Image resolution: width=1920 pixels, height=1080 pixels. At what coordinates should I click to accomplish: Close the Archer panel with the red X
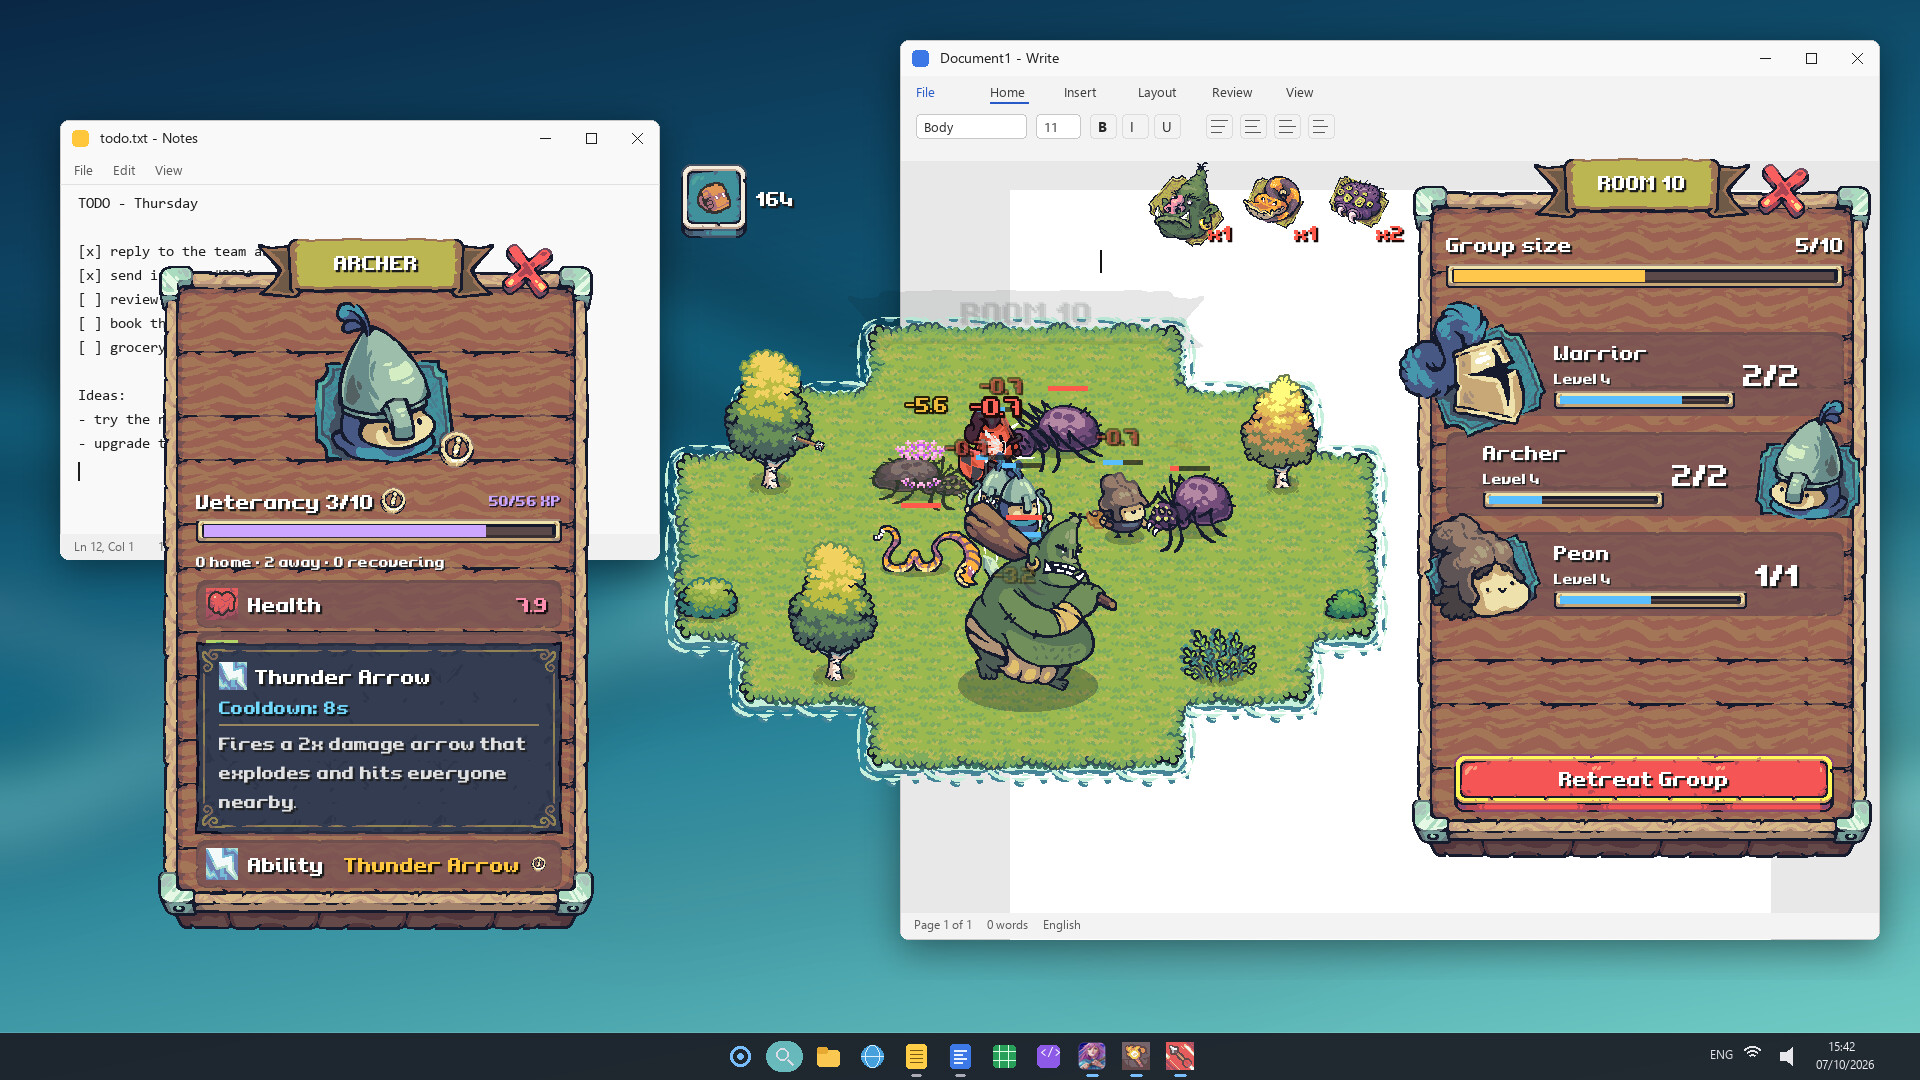[x=528, y=269]
